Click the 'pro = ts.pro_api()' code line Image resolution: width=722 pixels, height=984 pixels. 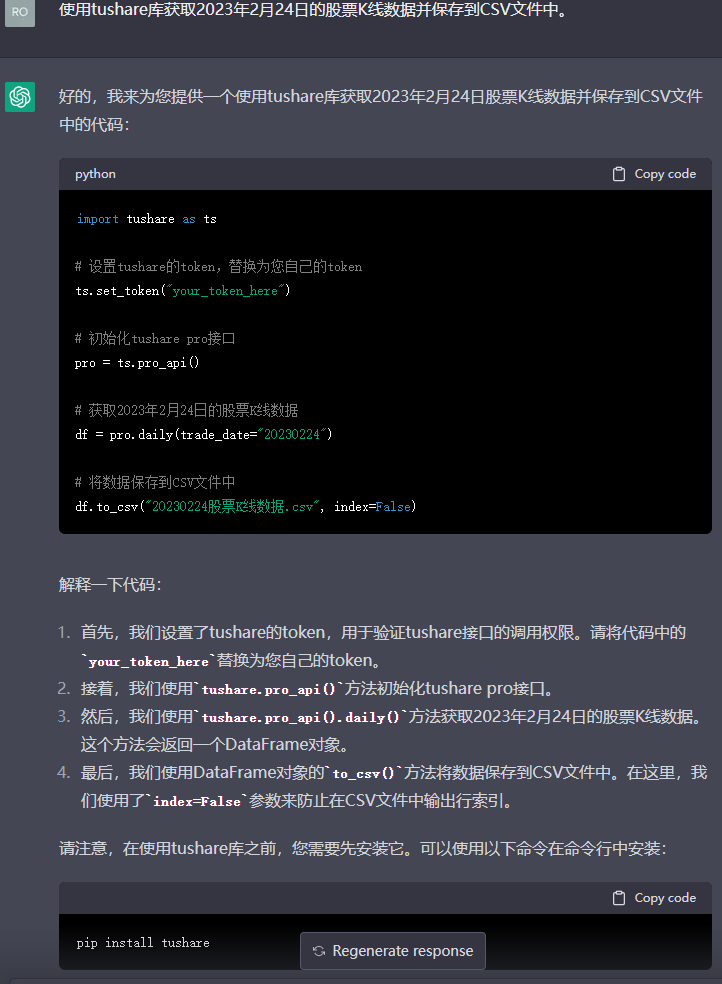point(137,363)
